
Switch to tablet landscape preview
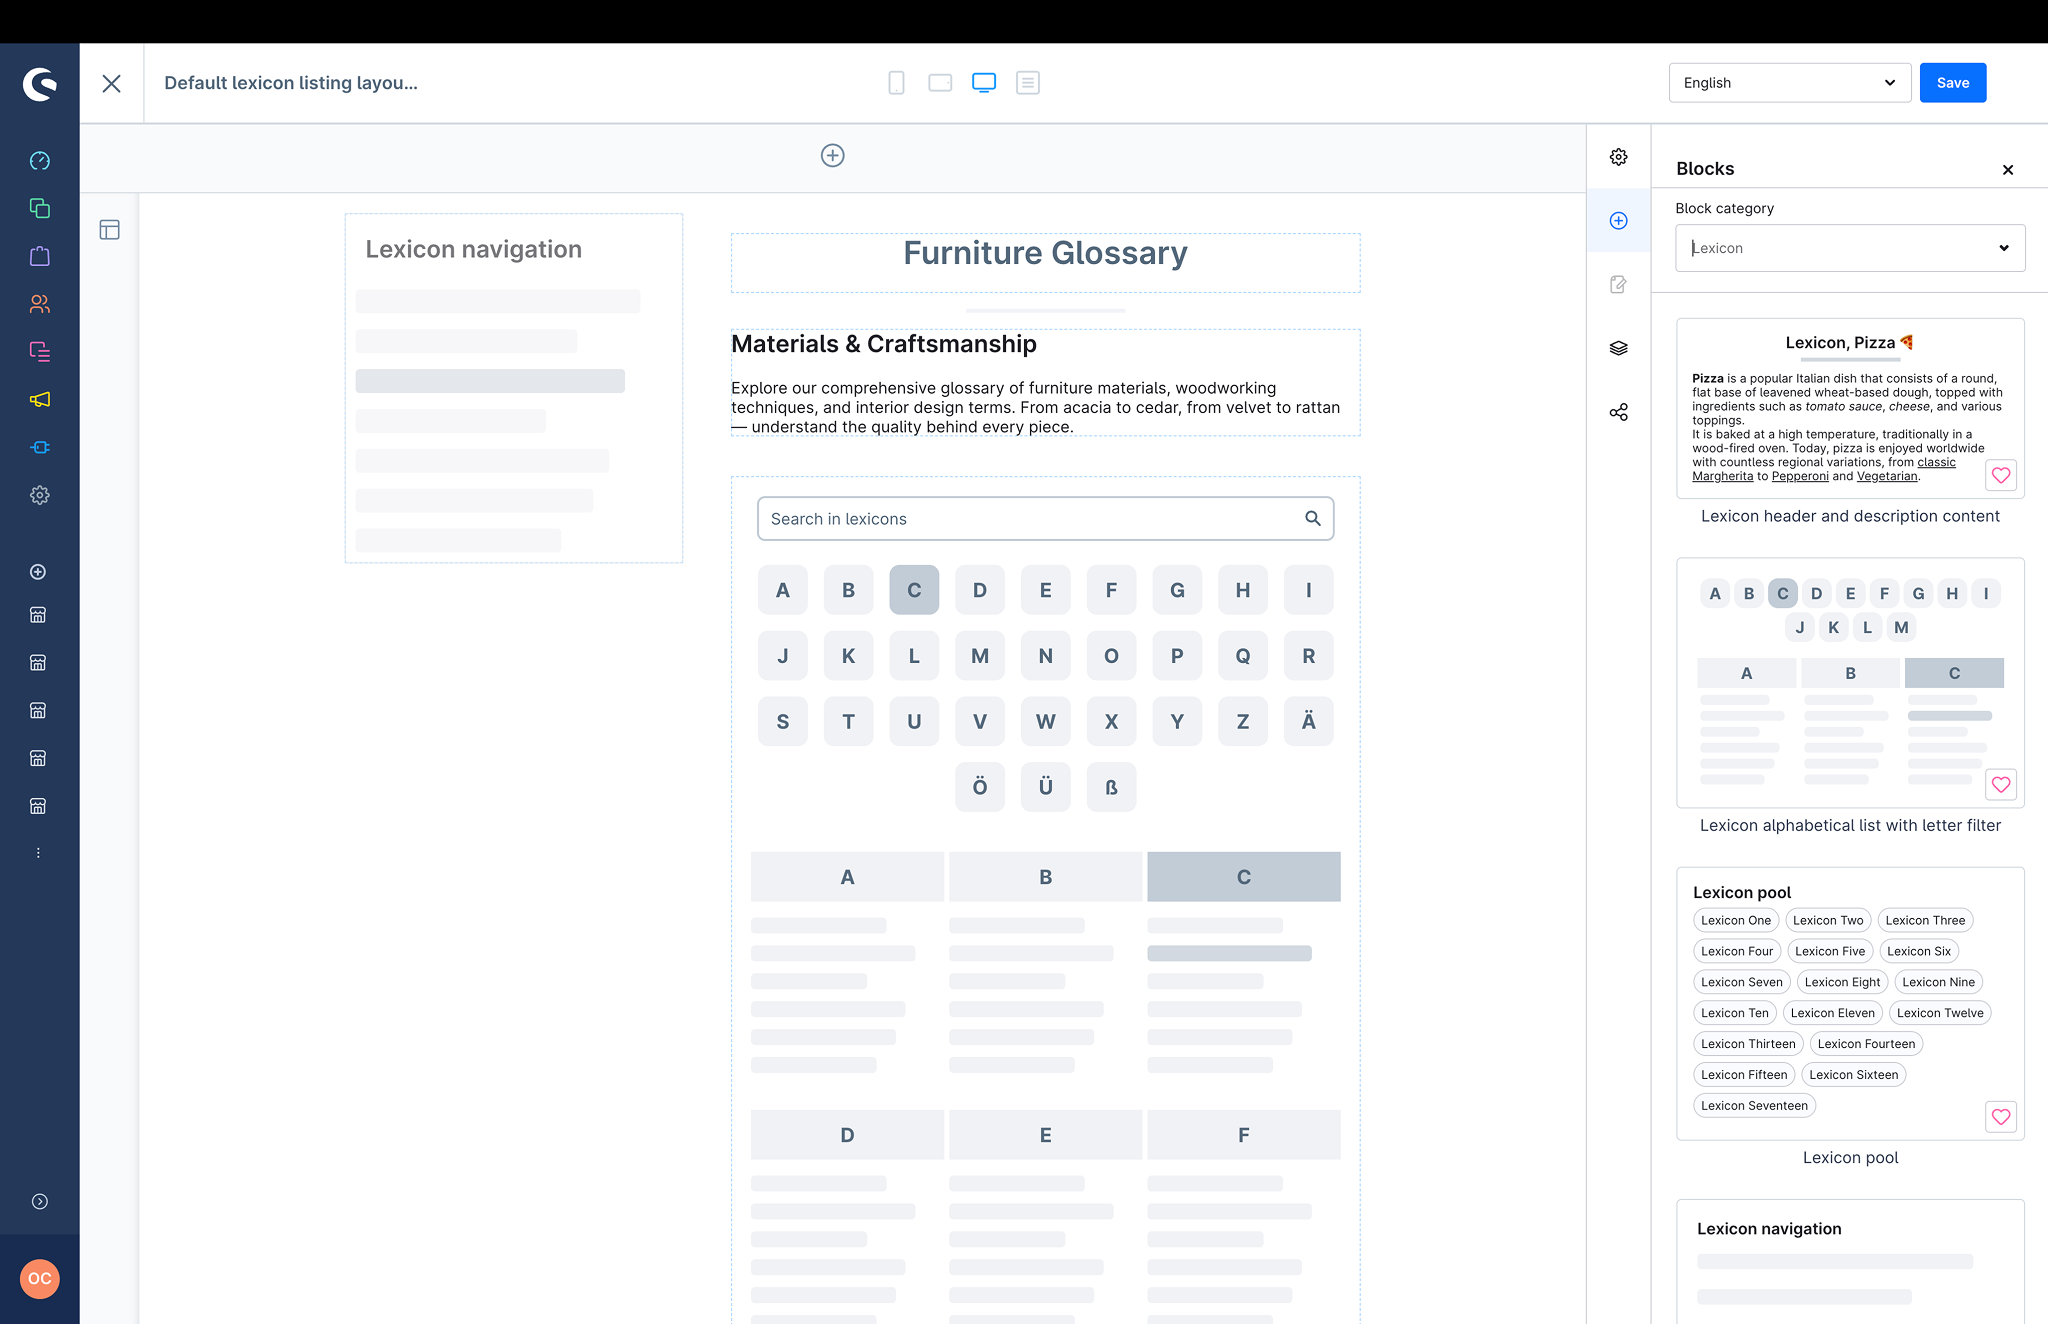click(x=940, y=83)
